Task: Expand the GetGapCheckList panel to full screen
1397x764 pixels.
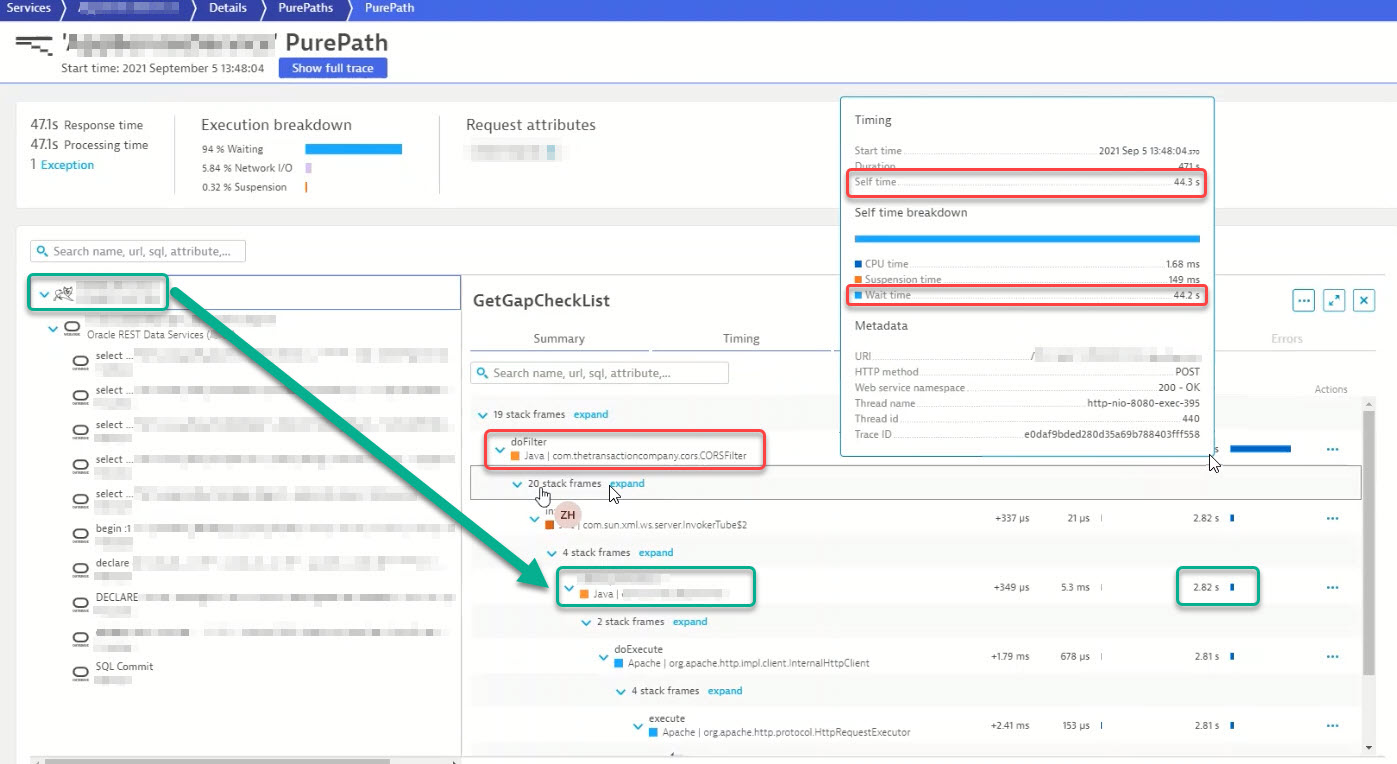Action: click(1333, 300)
